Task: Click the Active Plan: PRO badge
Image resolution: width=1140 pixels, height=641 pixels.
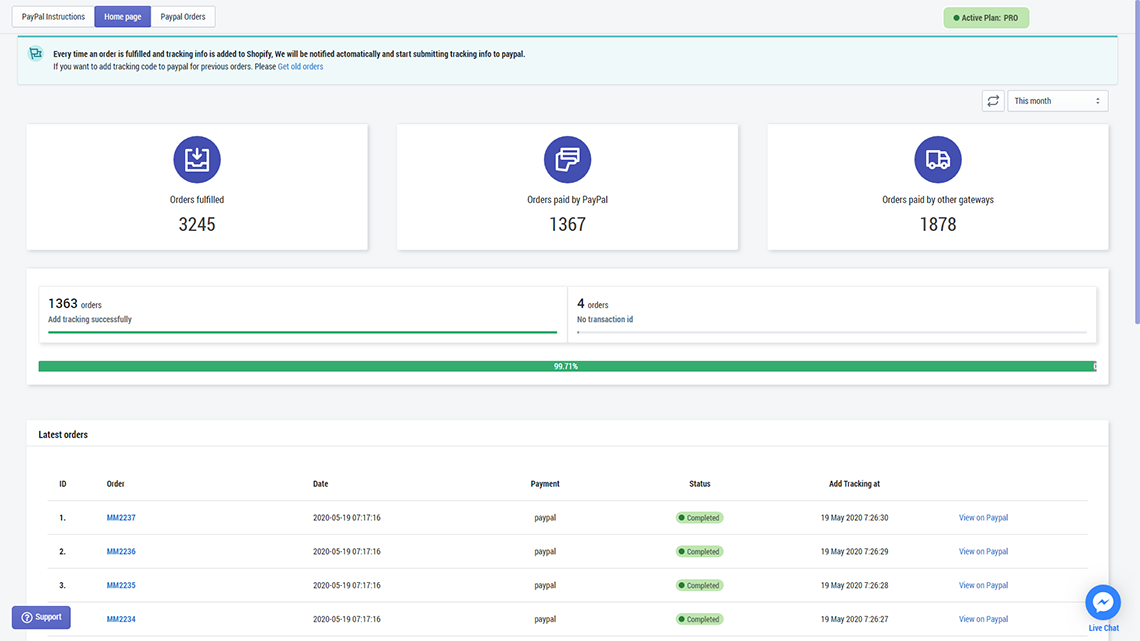Action: [986, 17]
